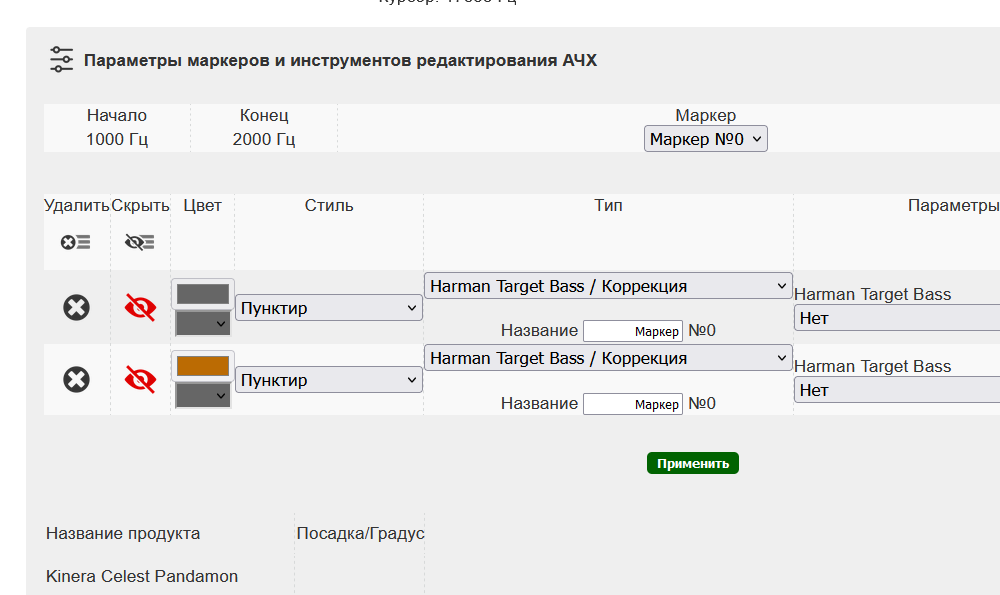Open second row Пунктир style dropdown
Screen dimensions: 1000x595
(x=328, y=380)
